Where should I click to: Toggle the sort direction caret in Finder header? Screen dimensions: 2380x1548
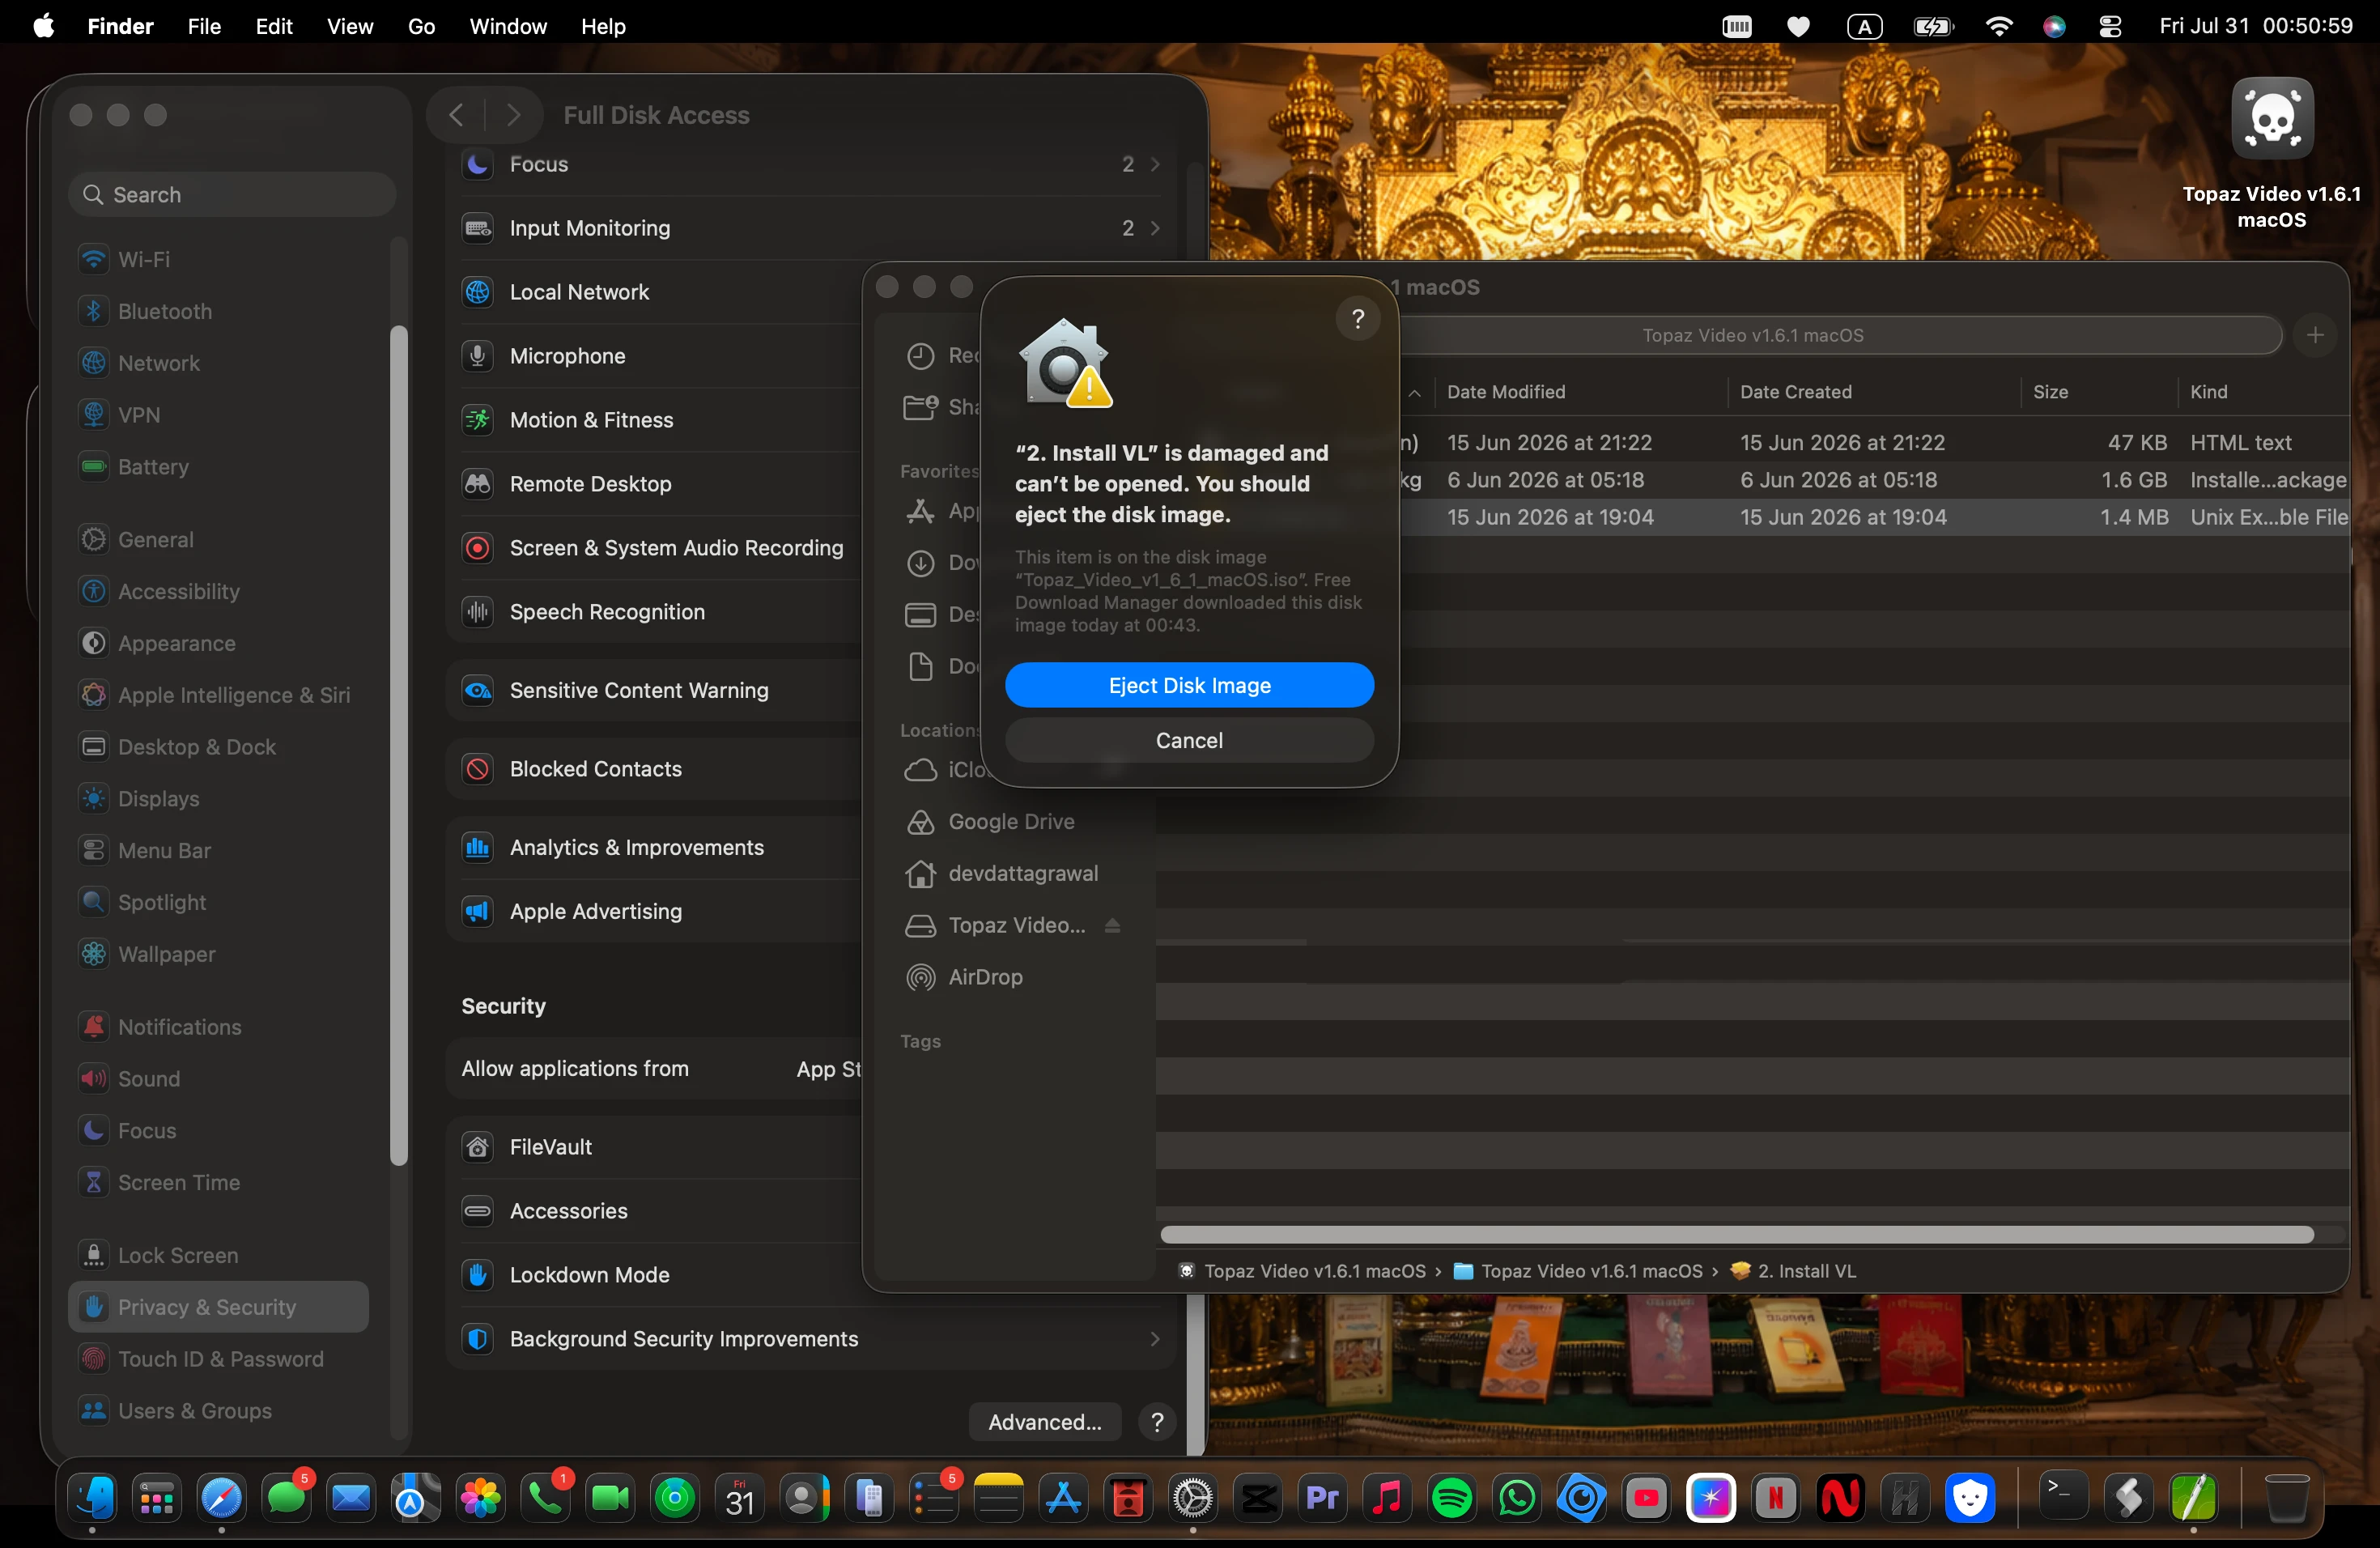(x=1414, y=393)
